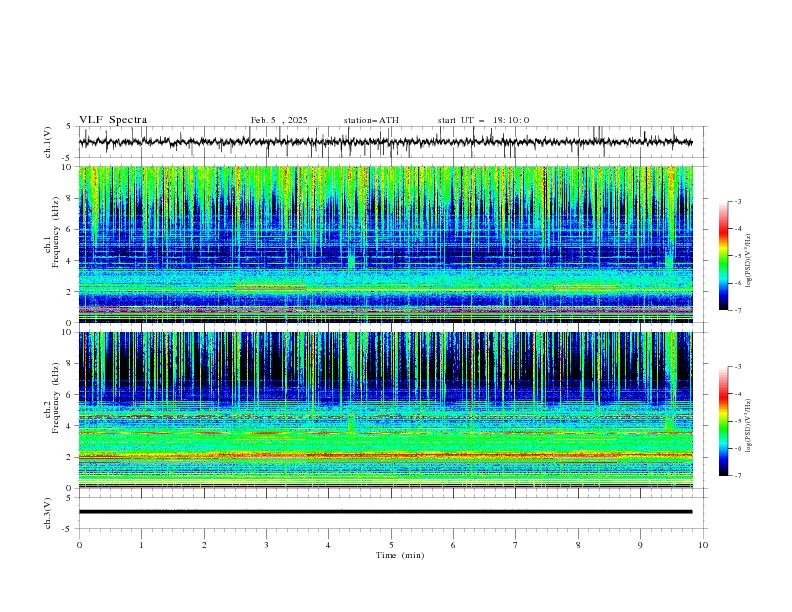Screen dimensions: 792x612
Task: Click the 'ch.3(V)' axis label
Action: tap(48, 513)
